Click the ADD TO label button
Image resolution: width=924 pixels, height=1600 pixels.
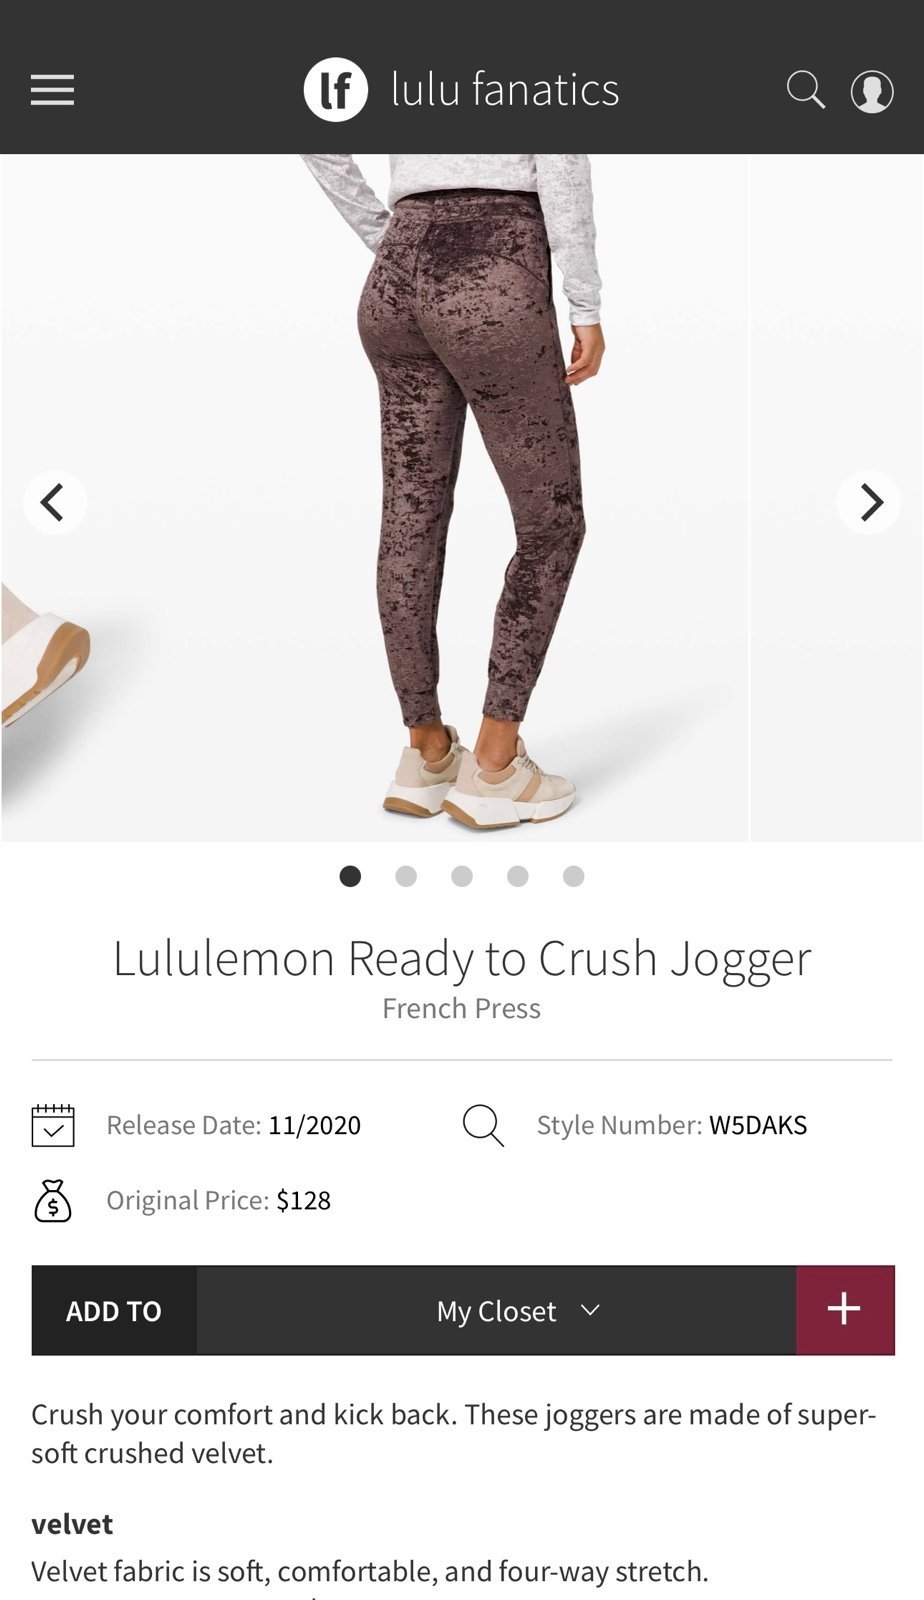pyautogui.click(x=114, y=1310)
